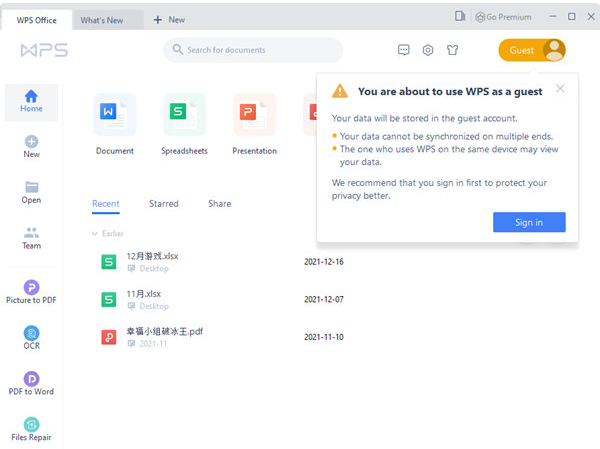Create a new Presentation

[x=254, y=124]
